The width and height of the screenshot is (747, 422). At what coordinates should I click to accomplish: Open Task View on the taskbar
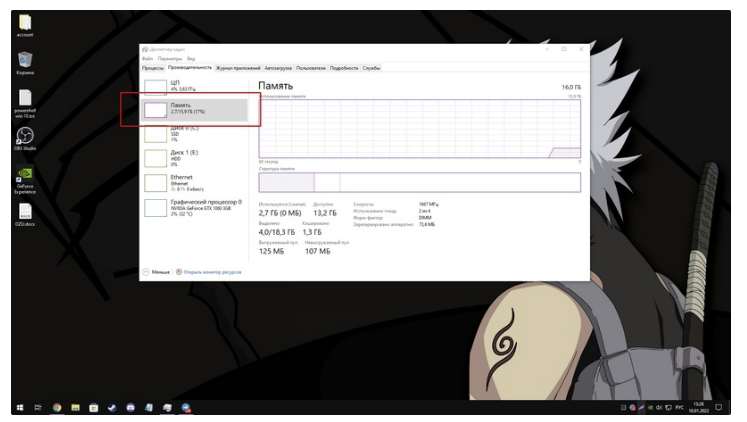[x=38, y=408]
